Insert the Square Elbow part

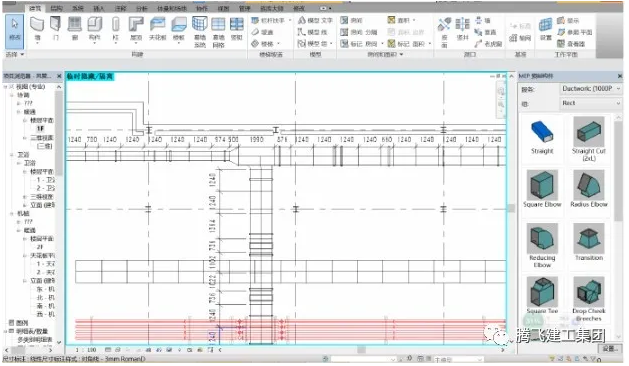tap(542, 189)
